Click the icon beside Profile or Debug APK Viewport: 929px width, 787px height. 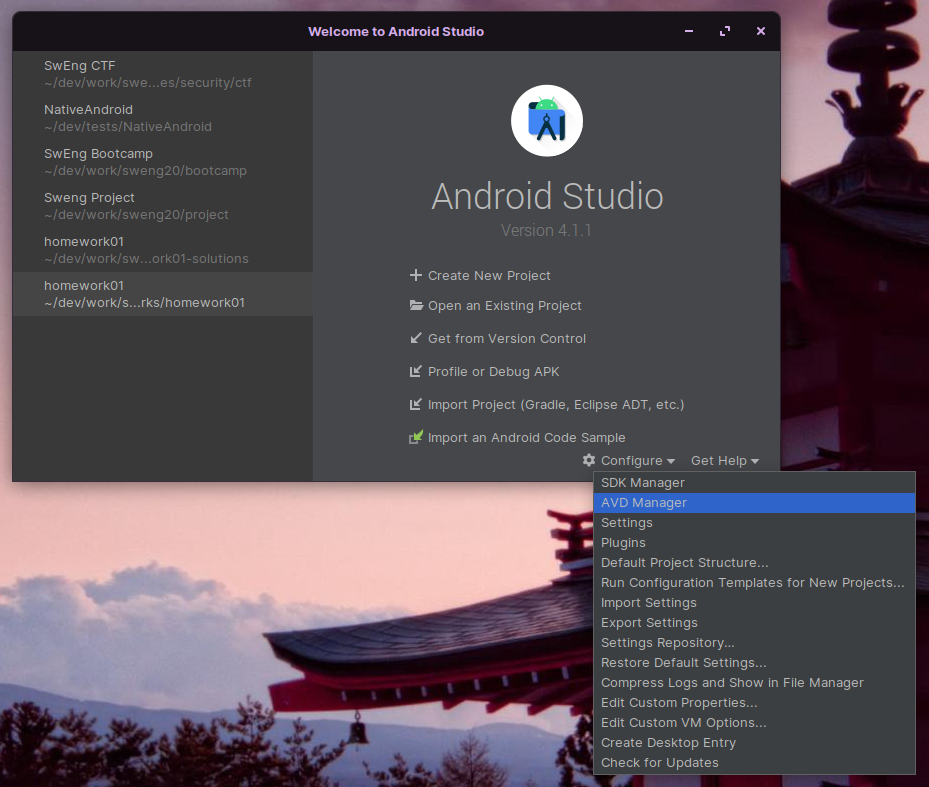point(416,371)
